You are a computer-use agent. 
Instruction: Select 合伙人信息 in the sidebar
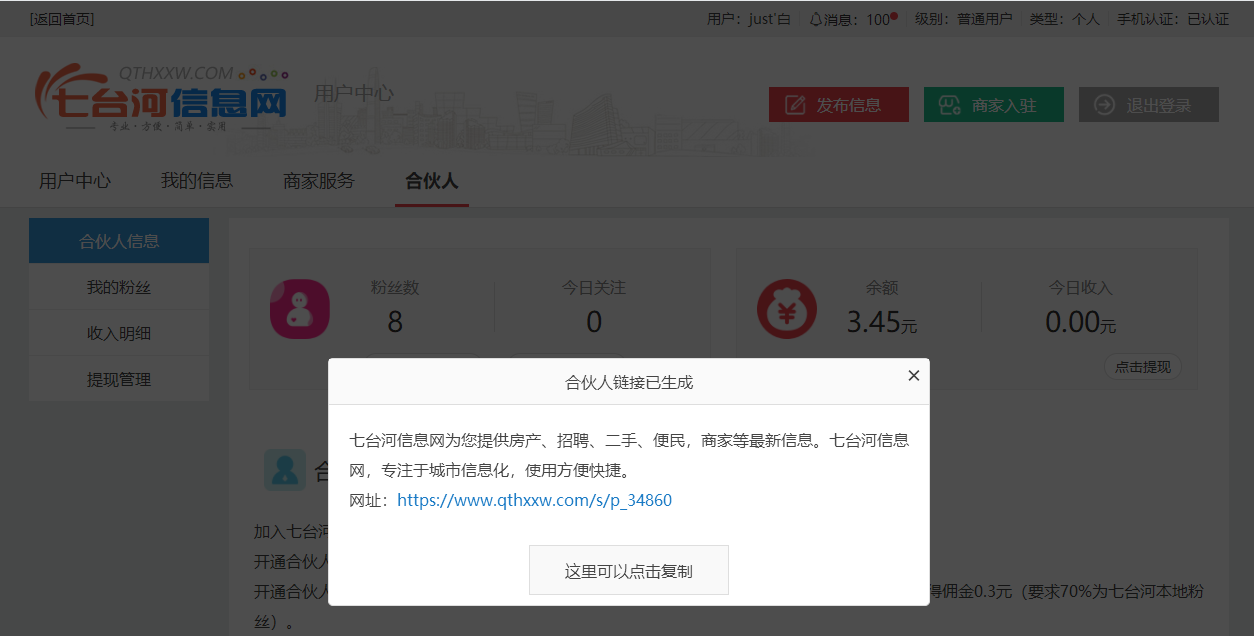[x=119, y=241]
